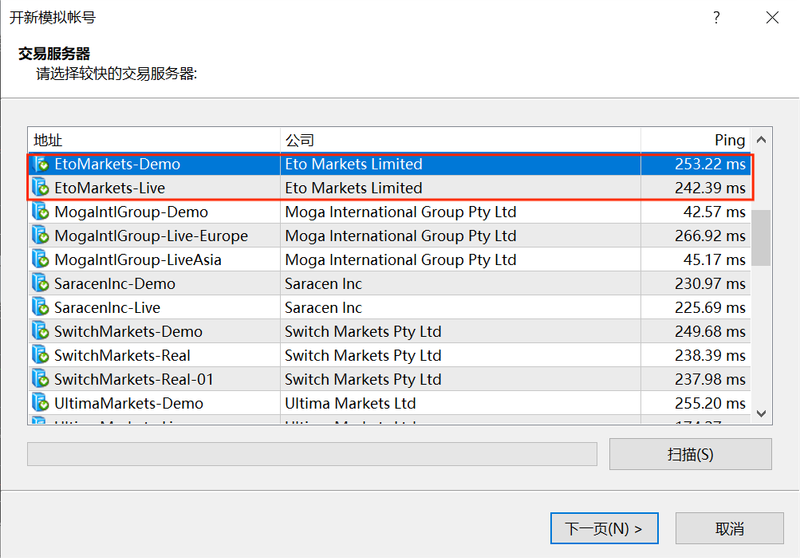800x558 pixels.
Task: Open the help question mark in title bar
Action: pos(716,18)
